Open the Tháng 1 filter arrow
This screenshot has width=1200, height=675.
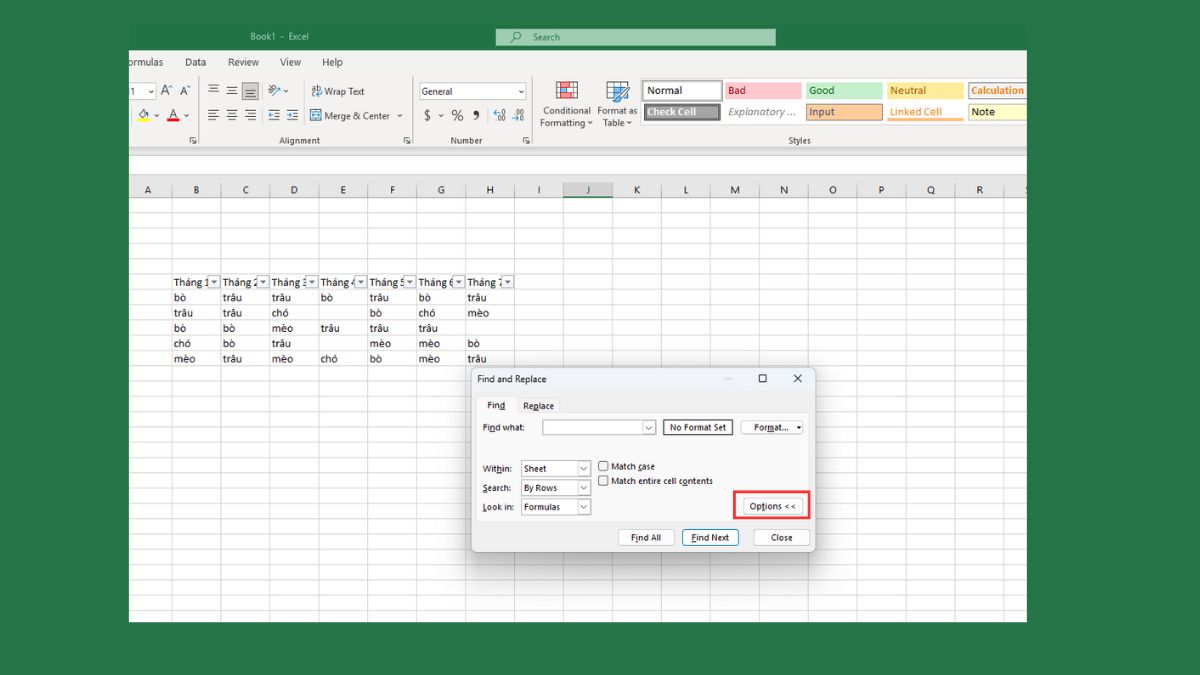pos(214,281)
